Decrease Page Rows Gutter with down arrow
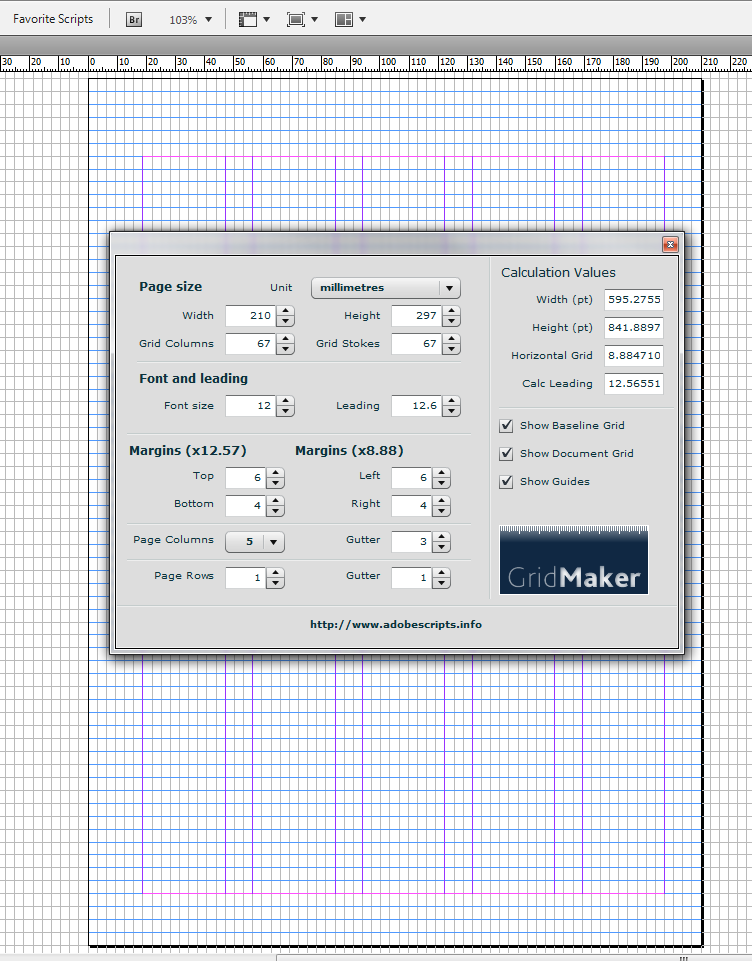Image resolution: width=752 pixels, height=961 pixels. 441,583
